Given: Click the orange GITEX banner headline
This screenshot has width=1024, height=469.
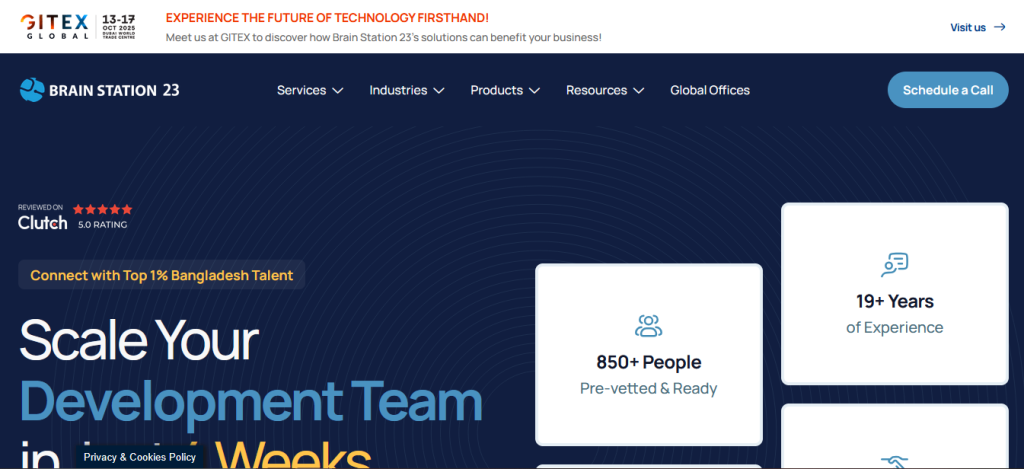Looking at the screenshot, I should tap(327, 18).
